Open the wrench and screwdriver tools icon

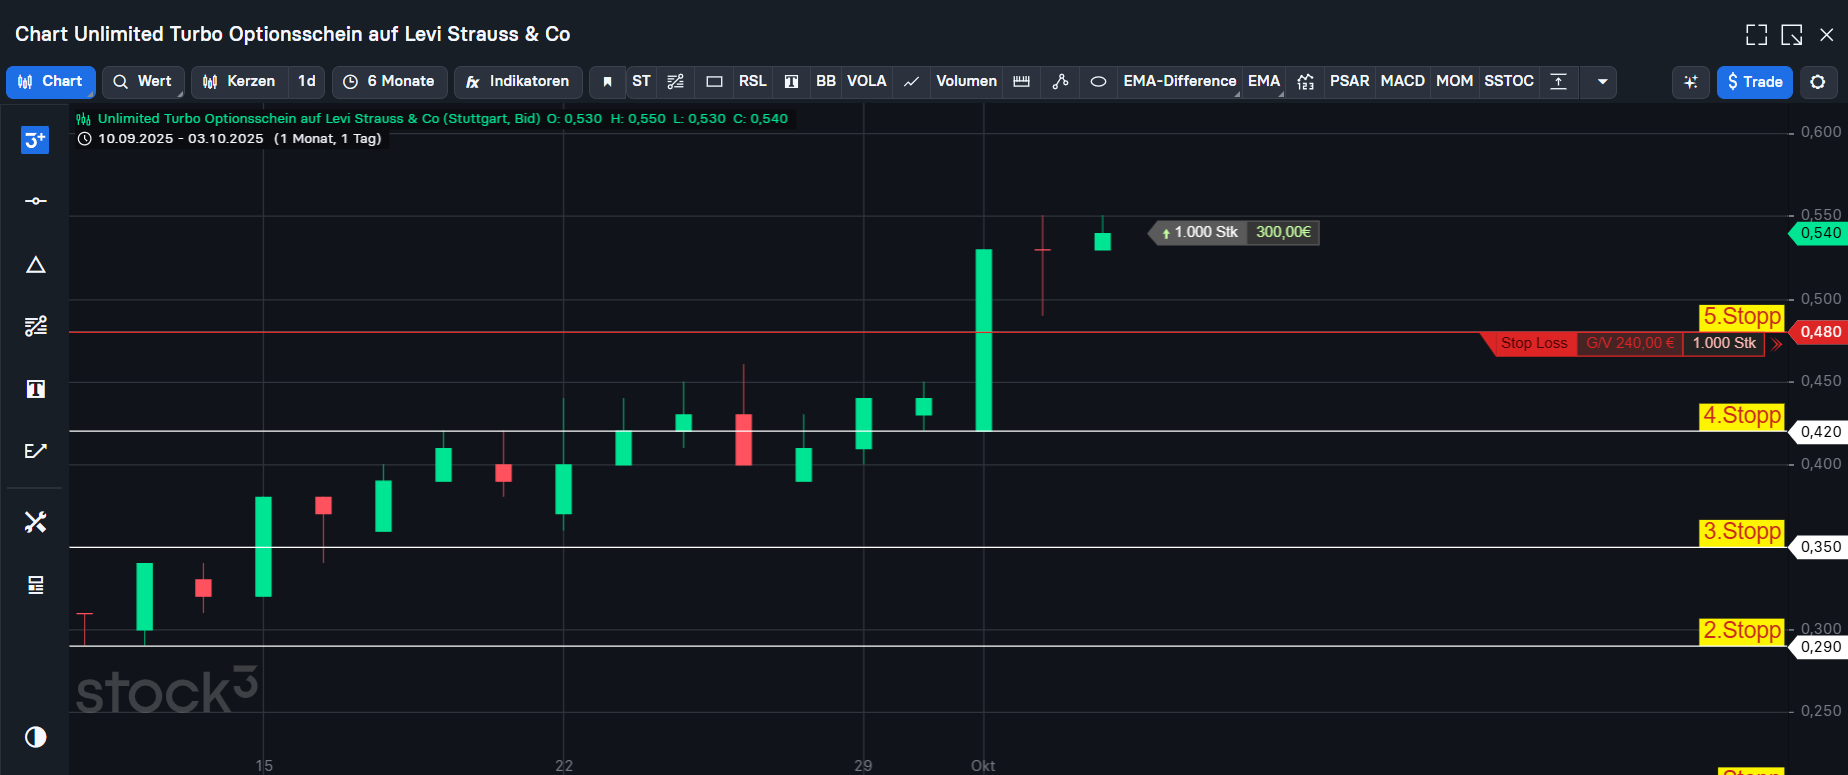point(36,522)
